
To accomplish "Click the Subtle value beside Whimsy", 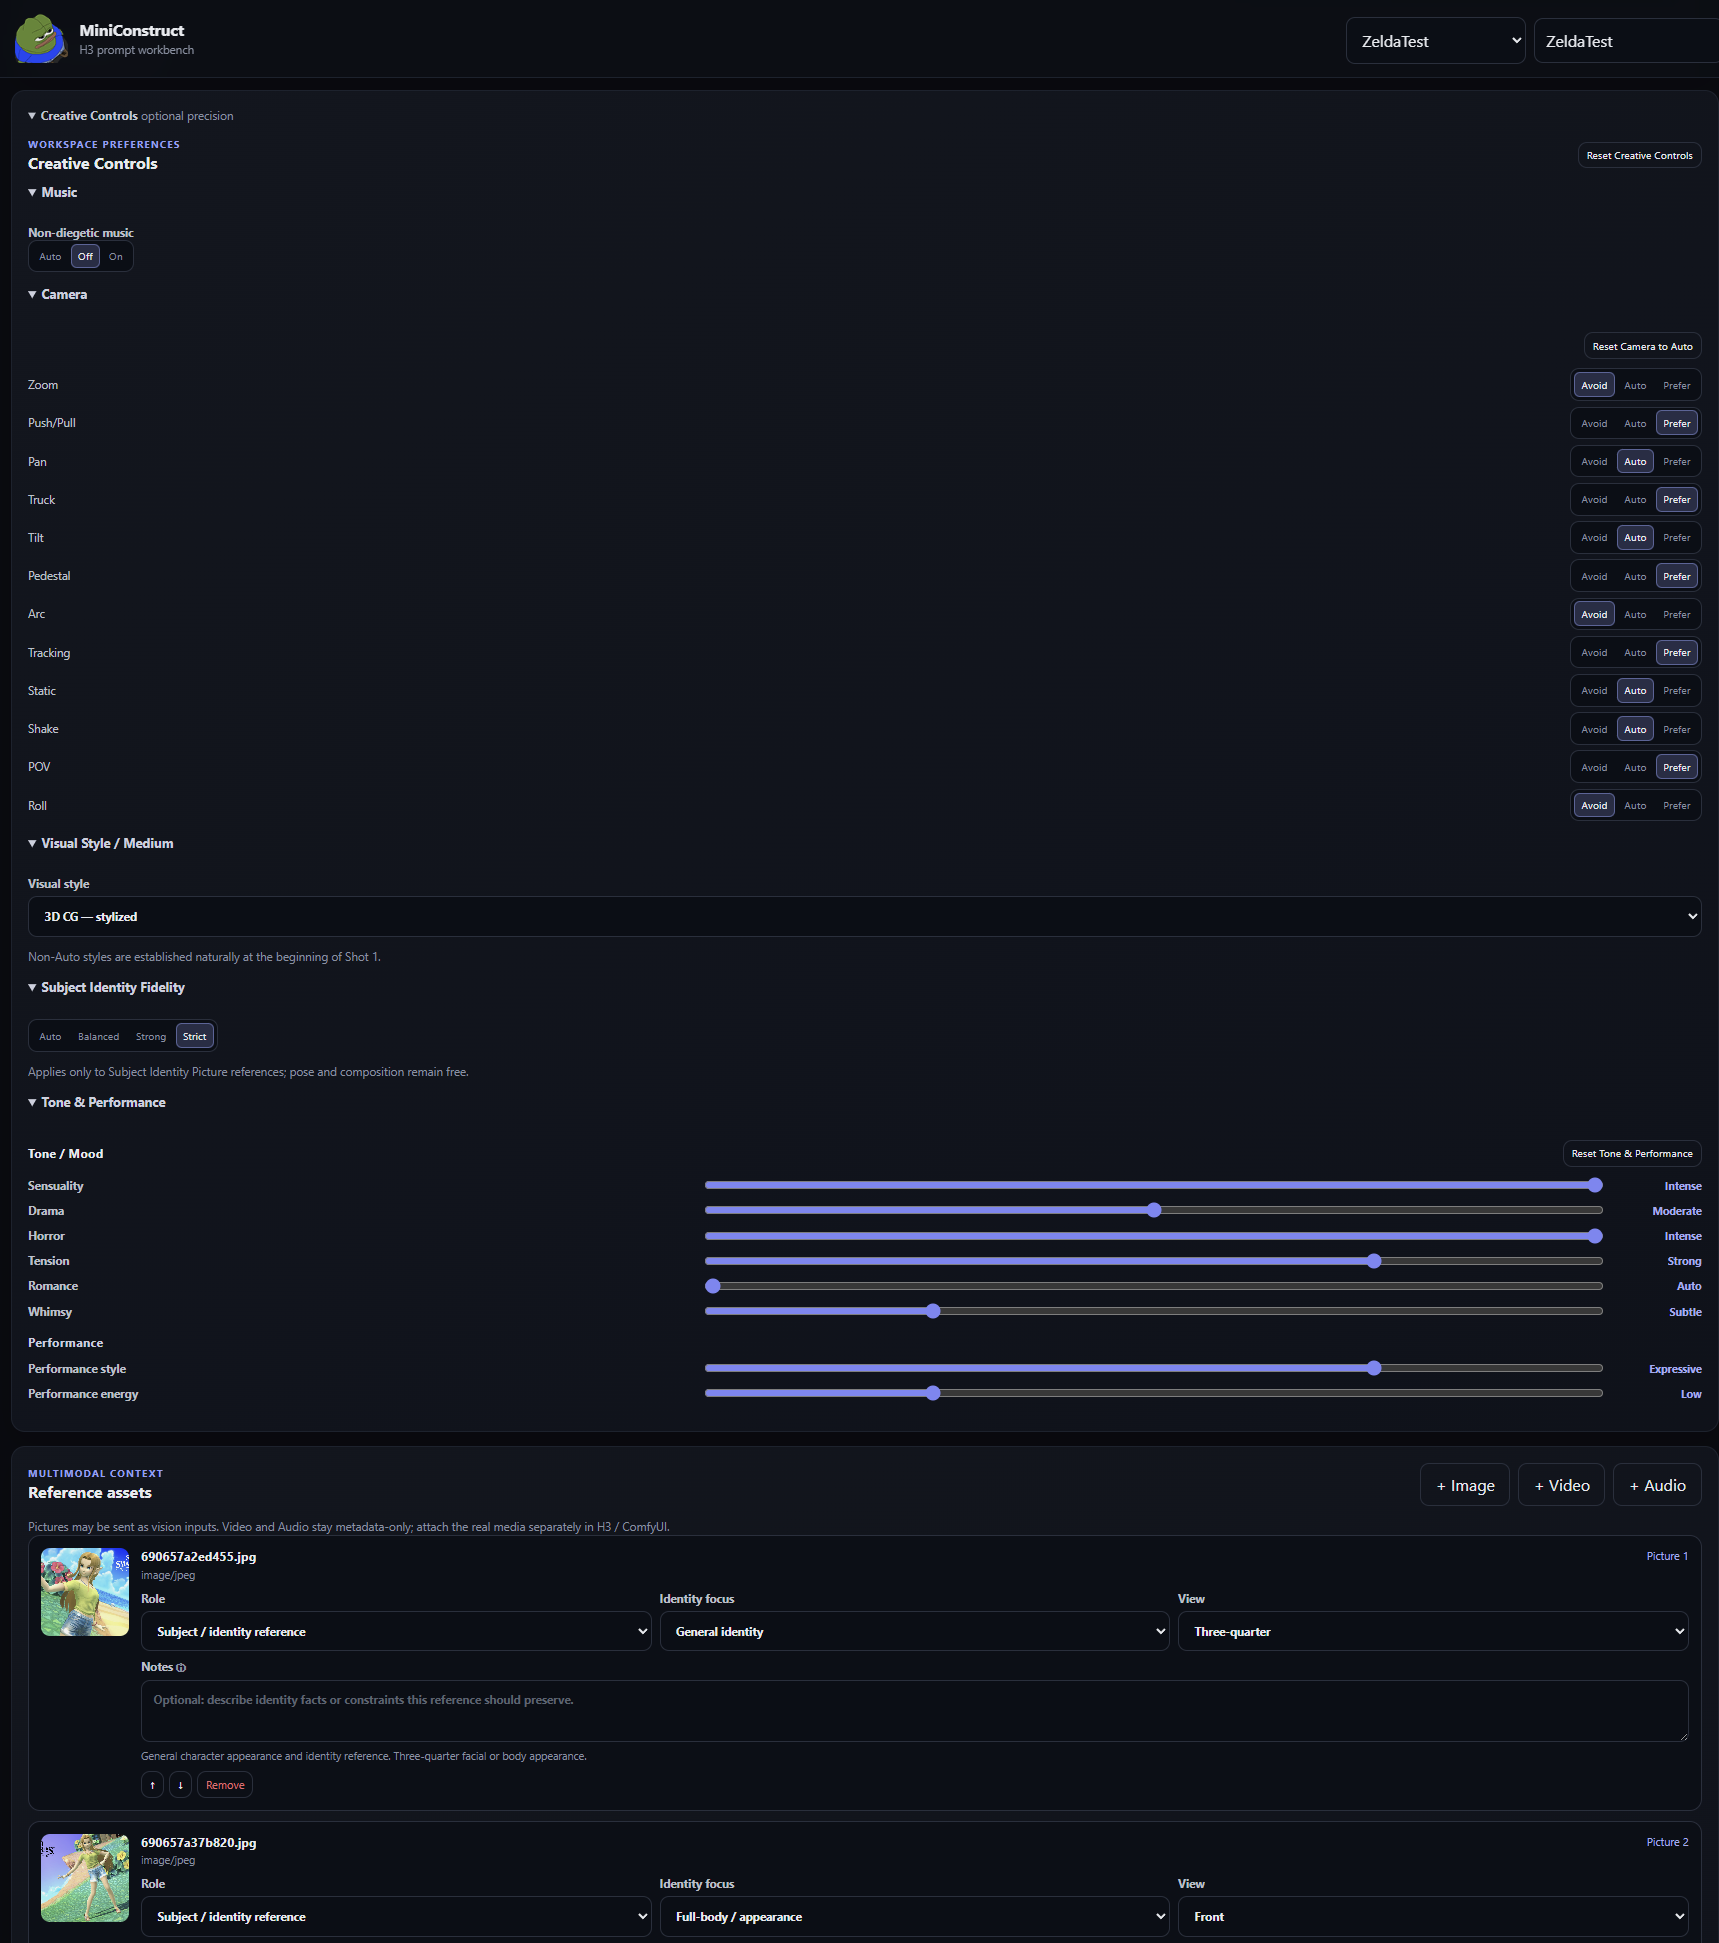I will (x=1685, y=1313).
